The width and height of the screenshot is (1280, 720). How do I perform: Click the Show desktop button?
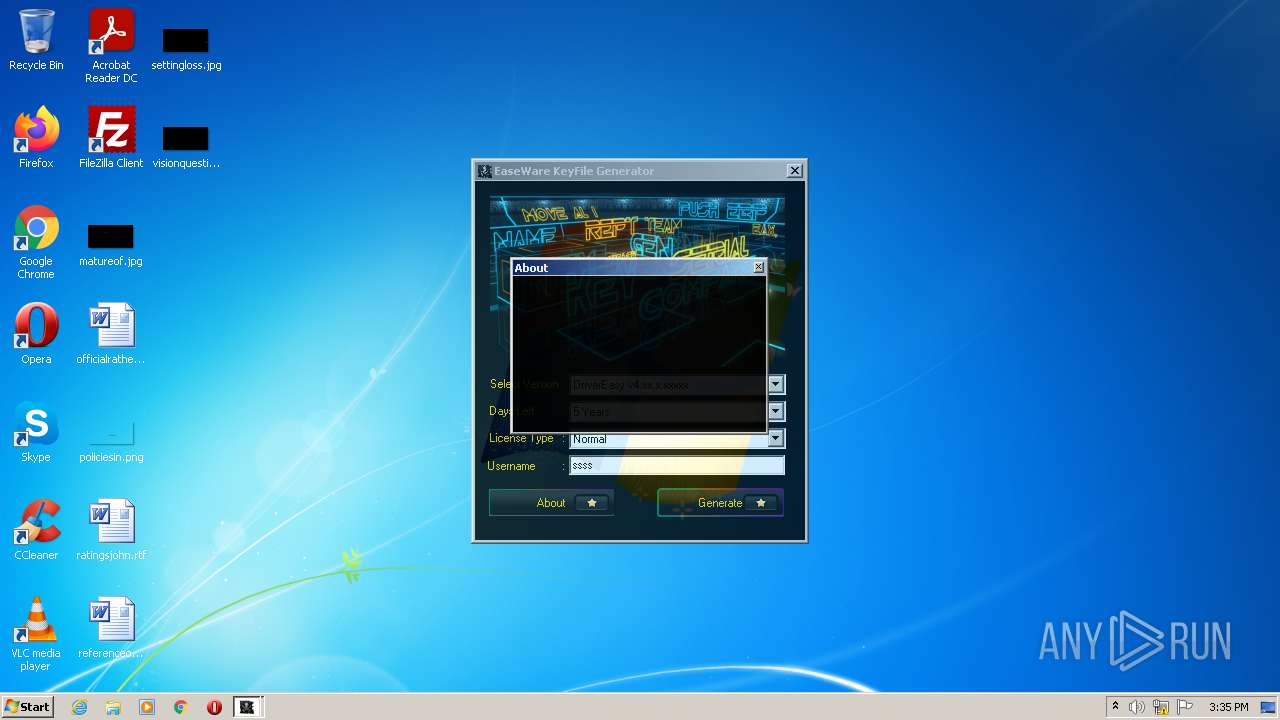click(x=1270, y=707)
